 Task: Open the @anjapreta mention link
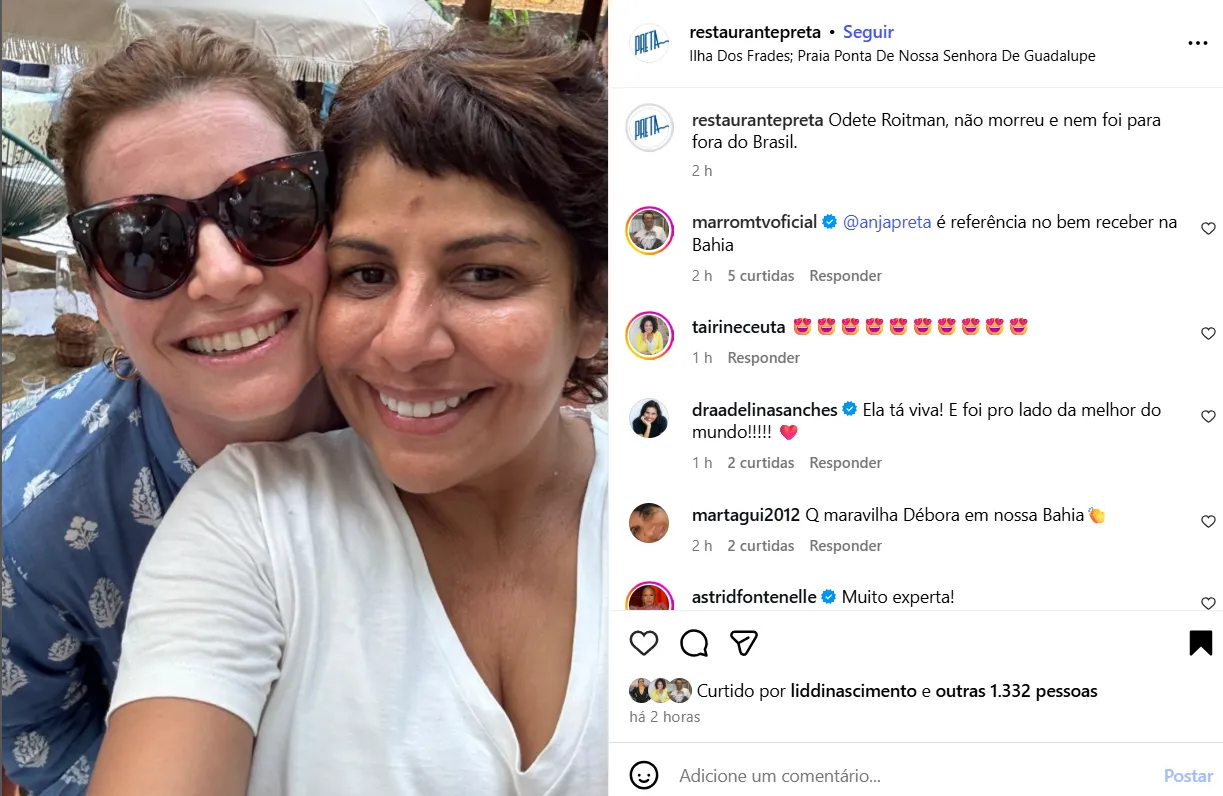click(x=887, y=222)
